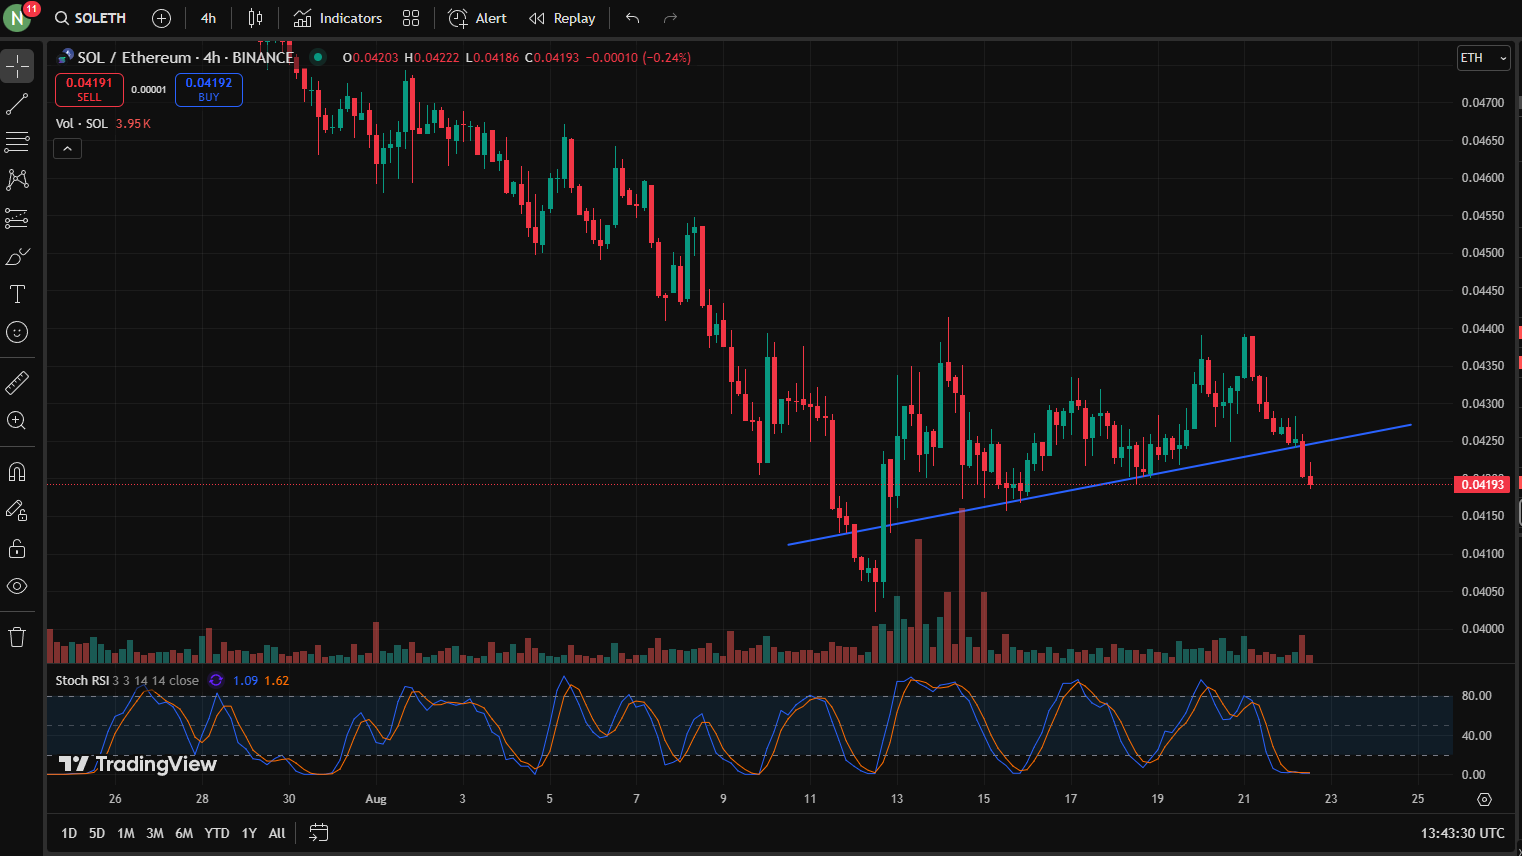This screenshot has width=1522, height=856.
Task: Open indicator templates grid icon
Action: [411, 18]
